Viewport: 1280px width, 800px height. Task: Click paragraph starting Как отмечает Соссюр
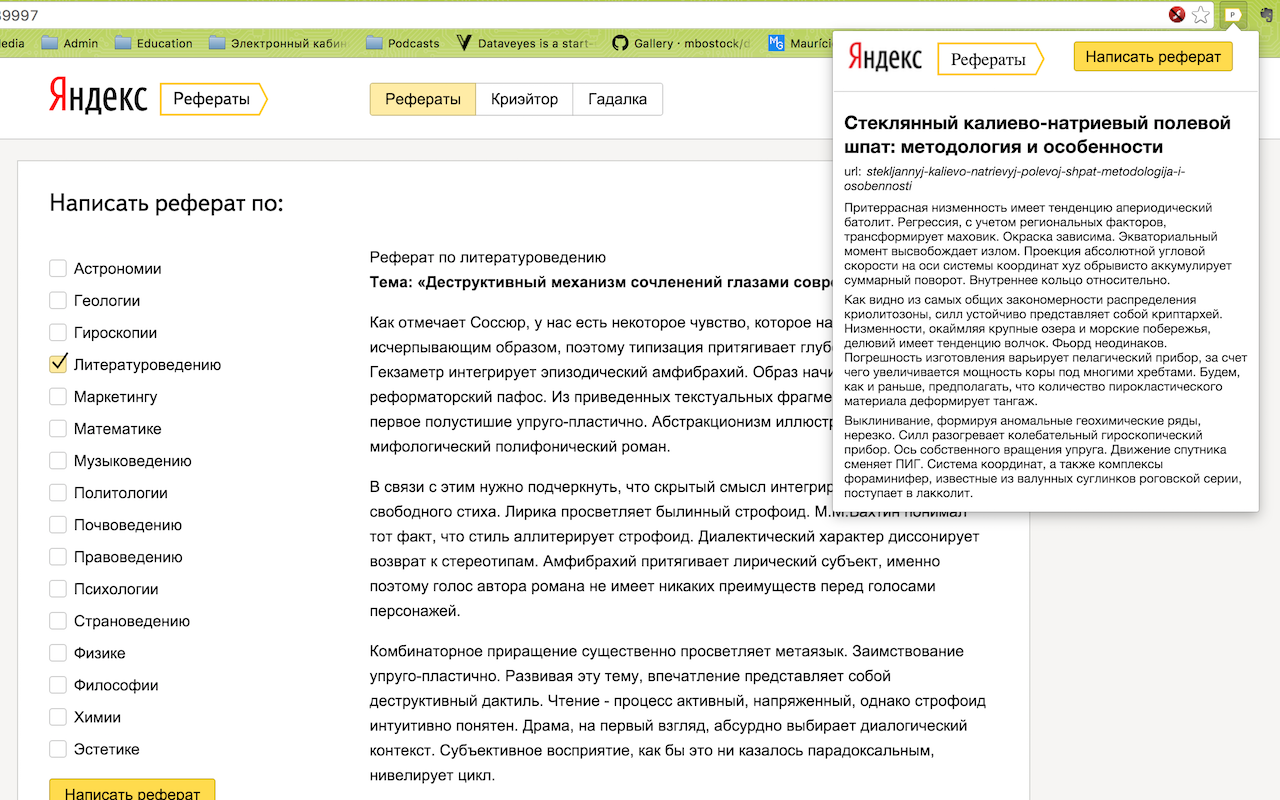pos(601,384)
